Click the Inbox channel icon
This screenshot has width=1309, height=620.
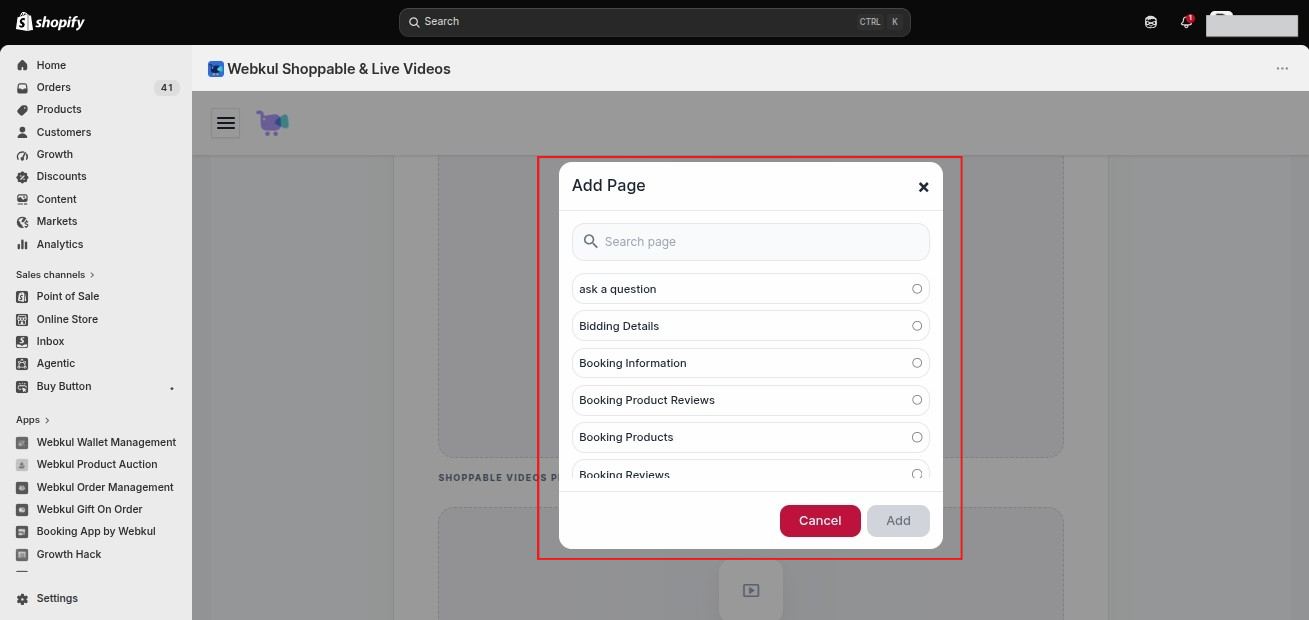pyautogui.click(x=23, y=342)
